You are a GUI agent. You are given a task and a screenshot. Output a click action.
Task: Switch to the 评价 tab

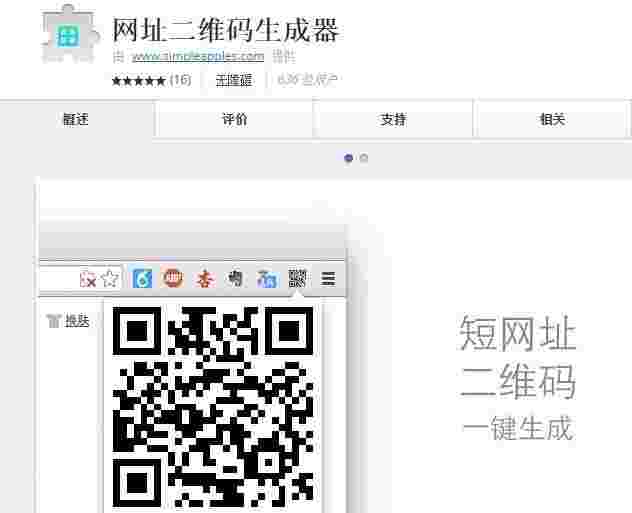pyautogui.click(x=235, y=119)
